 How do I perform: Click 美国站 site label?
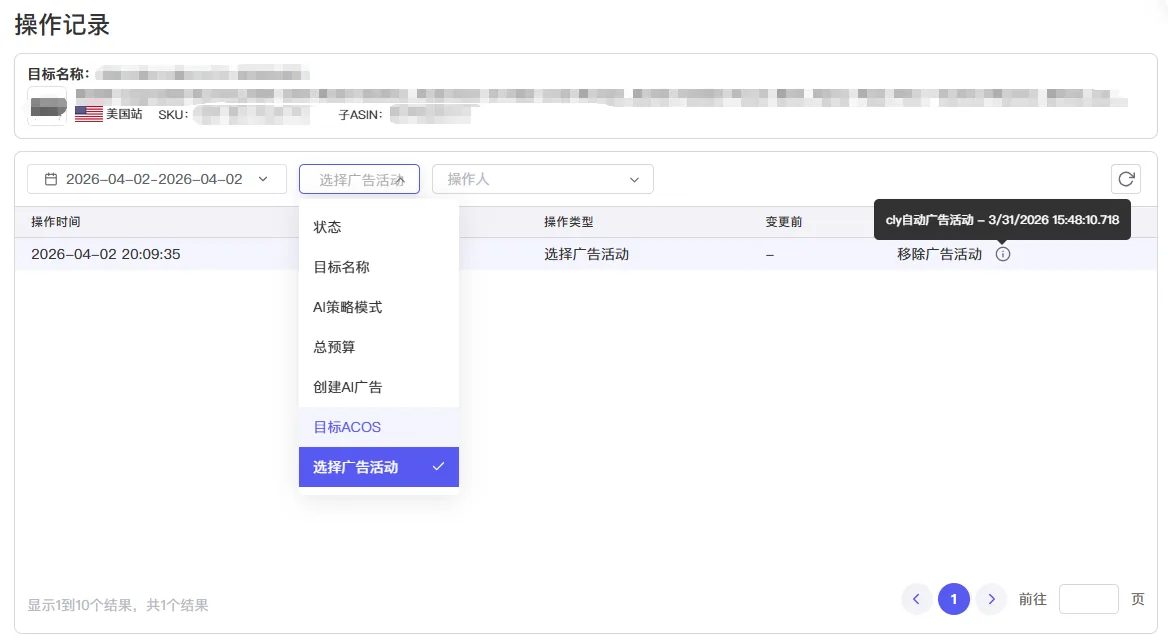(x=124, y=114)
